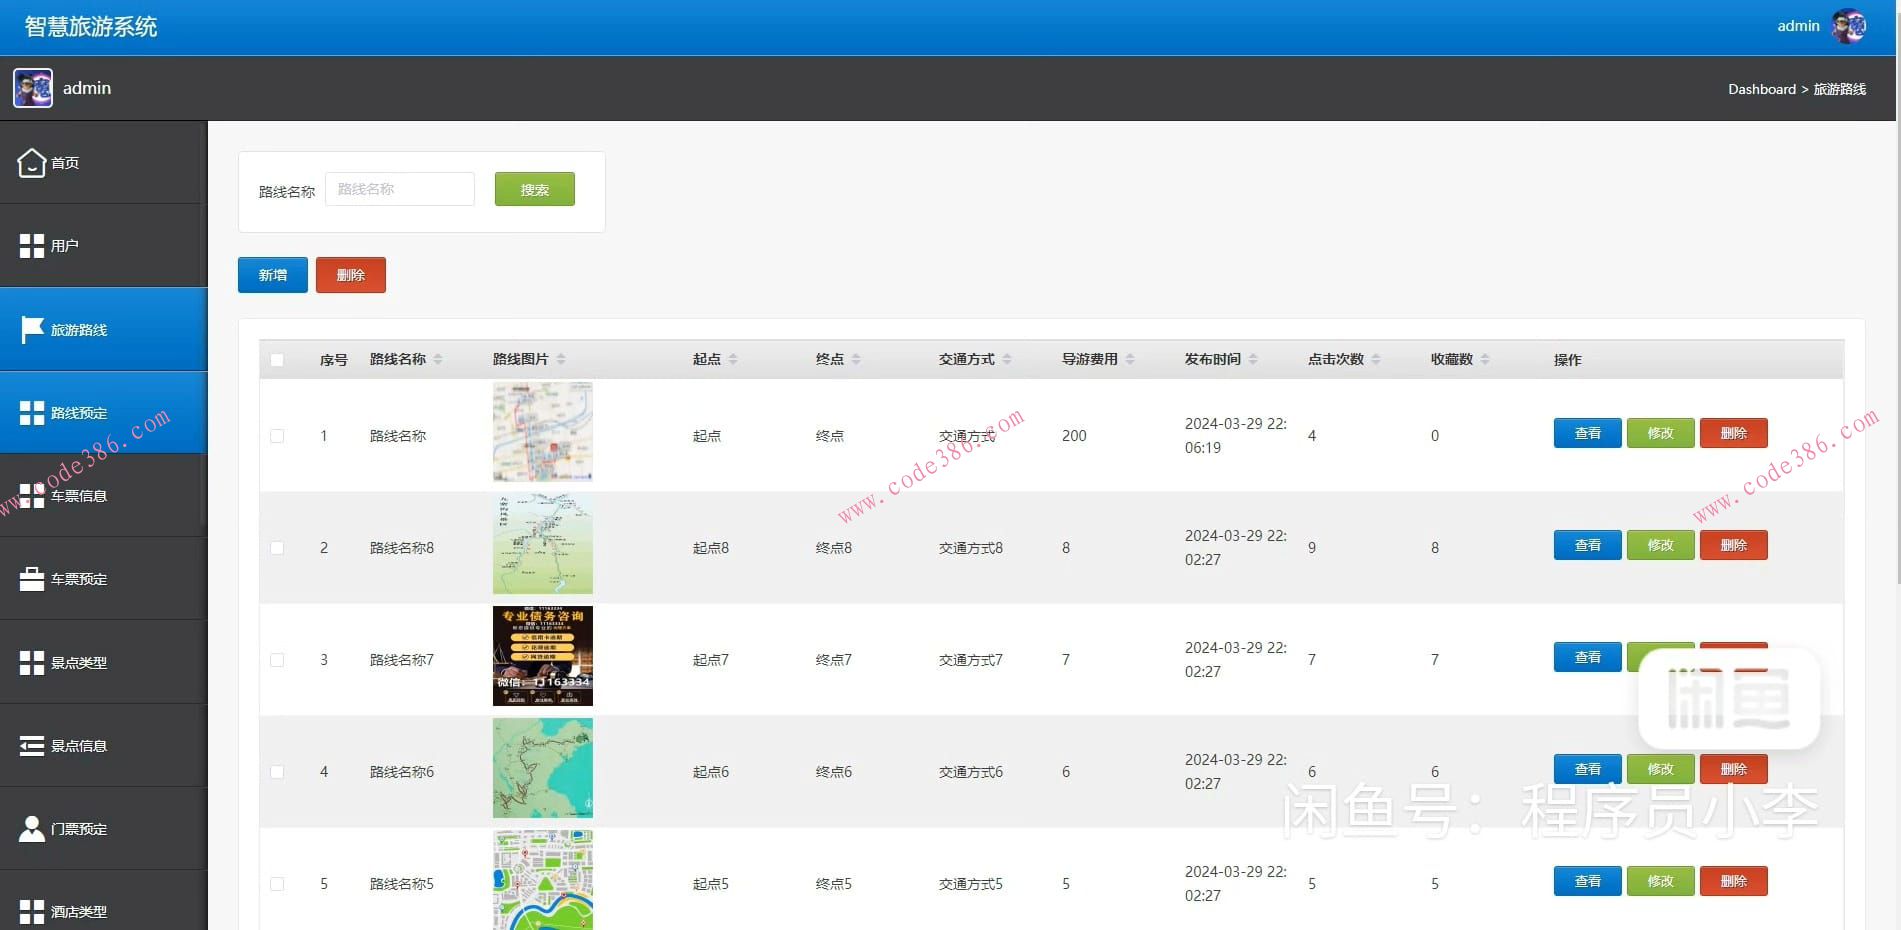This screenshot has width=1901, height=930.
Task: Click the blue 新增 button
Action: [x=272, y=275]
